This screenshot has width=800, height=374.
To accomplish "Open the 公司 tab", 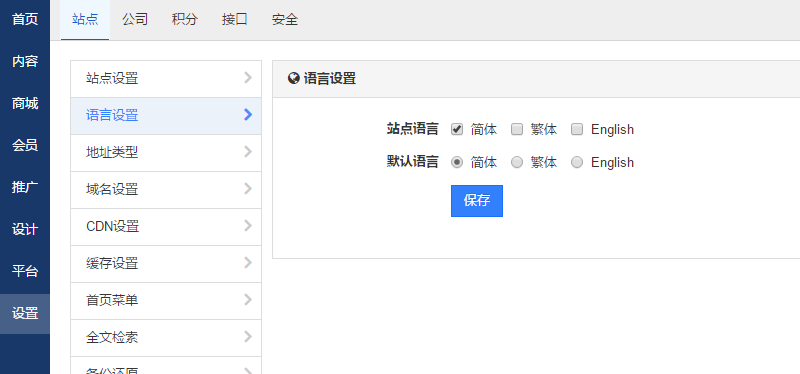I will pos(135,20).
